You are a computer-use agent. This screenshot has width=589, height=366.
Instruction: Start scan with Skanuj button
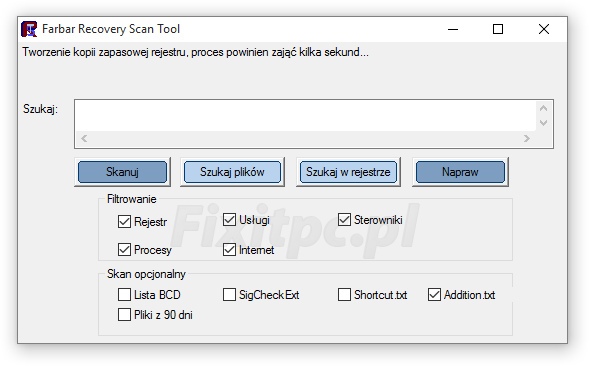122,172
